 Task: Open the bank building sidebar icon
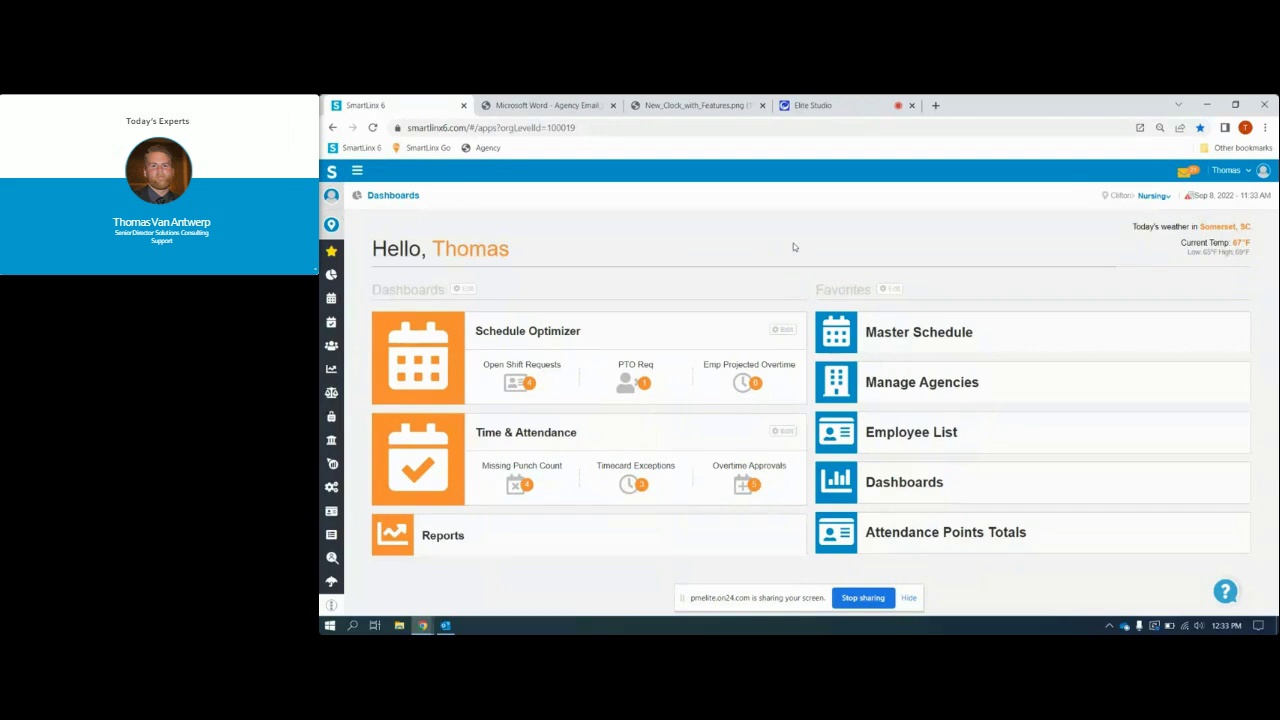(331, 440)
